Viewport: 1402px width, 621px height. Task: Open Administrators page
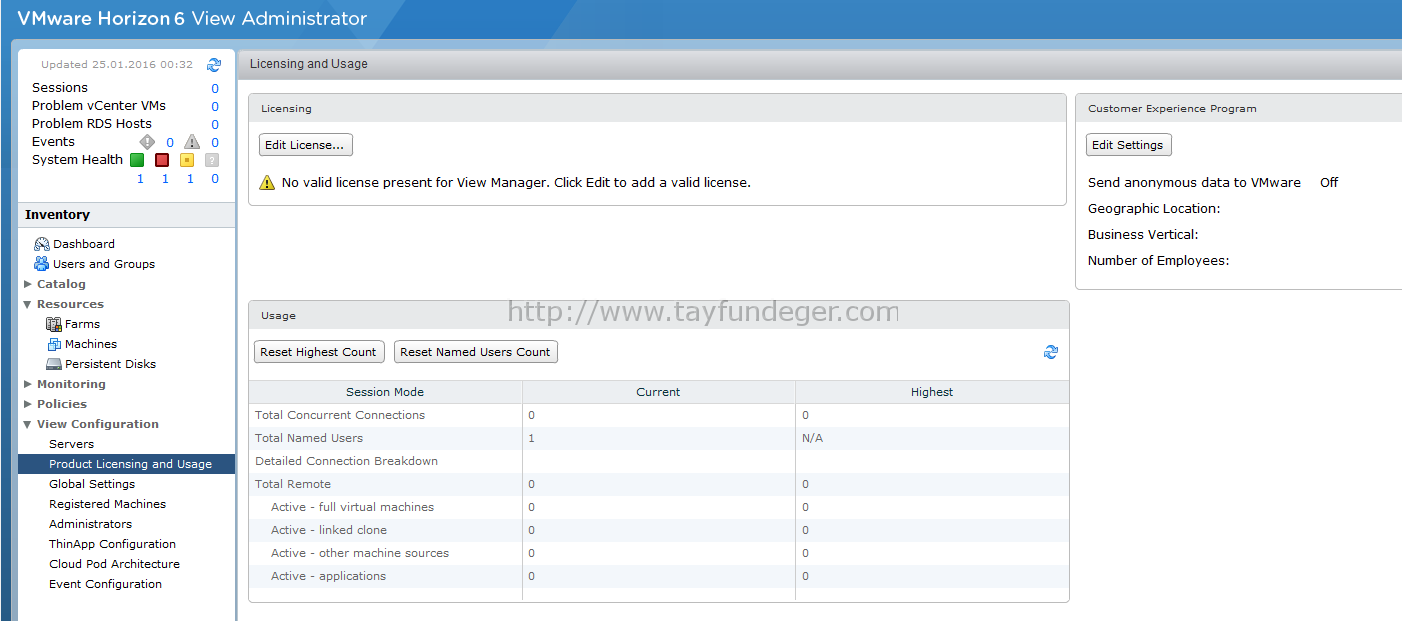coord(90,524)
